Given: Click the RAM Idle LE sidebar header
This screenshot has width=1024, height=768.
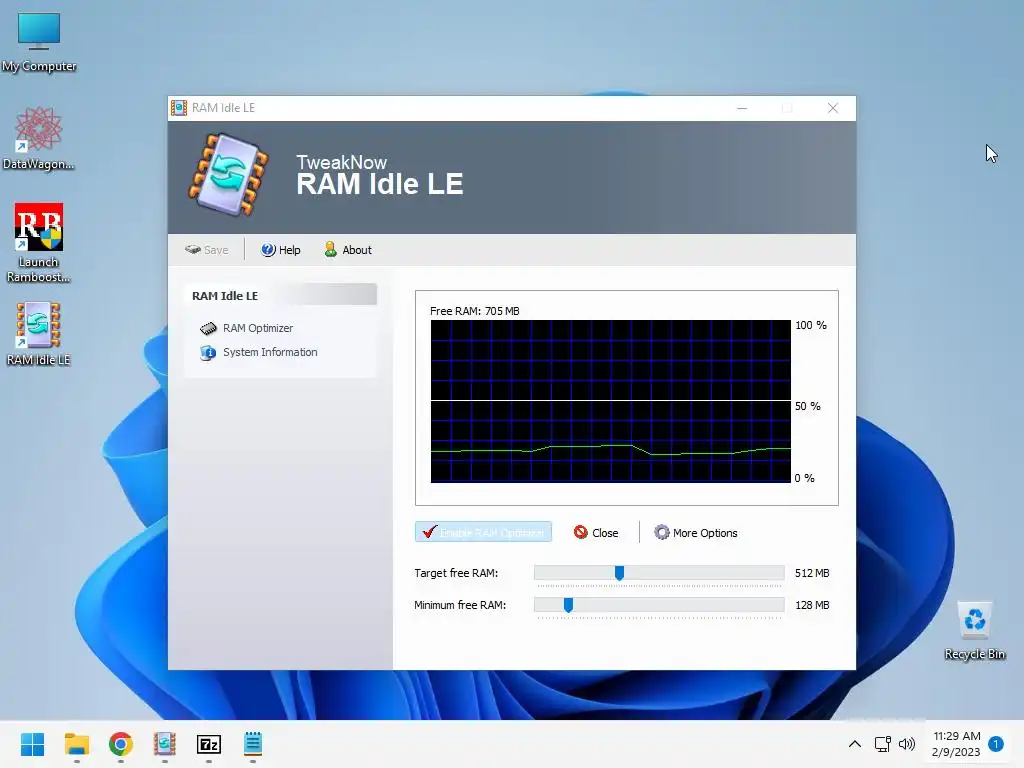Looking at the screenshot, I should (281, 295).
